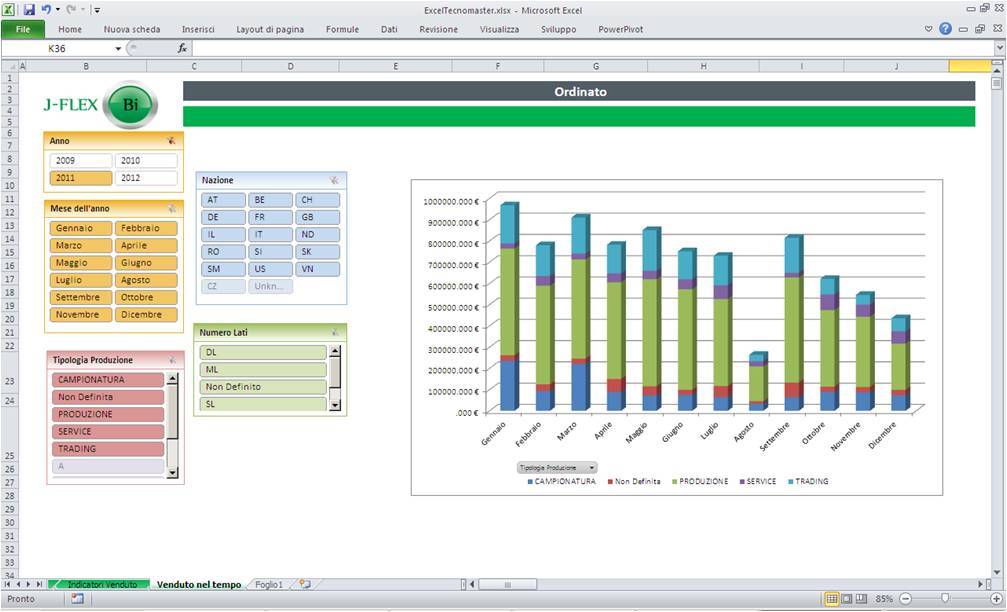Click the Redo arrow in quick access toolbar
Viewport: 1007px width, 612px height.
coord(71,10)
